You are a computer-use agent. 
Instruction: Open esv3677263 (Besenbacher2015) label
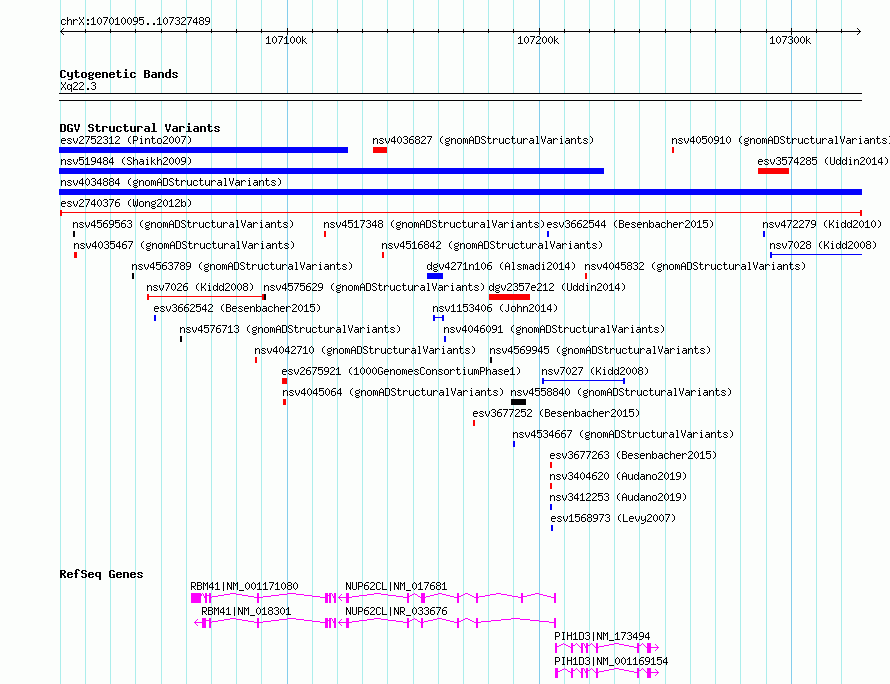tap(633, 455)
